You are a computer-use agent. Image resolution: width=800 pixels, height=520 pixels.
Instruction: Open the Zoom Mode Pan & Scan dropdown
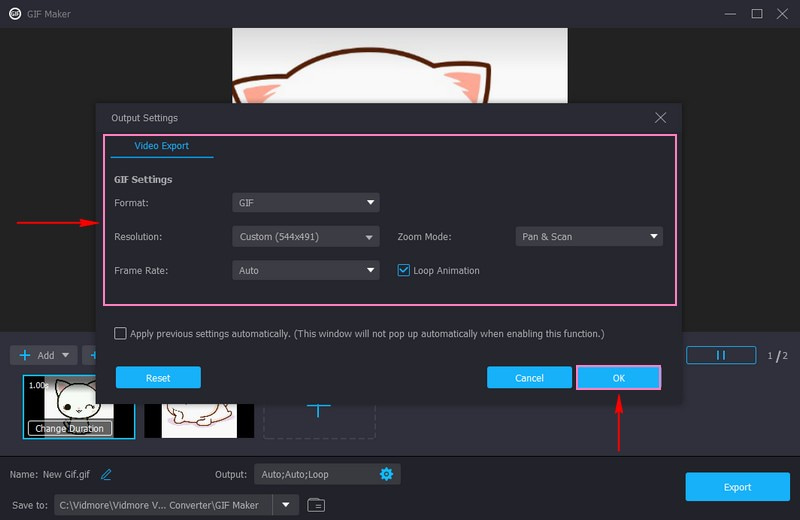588,237
